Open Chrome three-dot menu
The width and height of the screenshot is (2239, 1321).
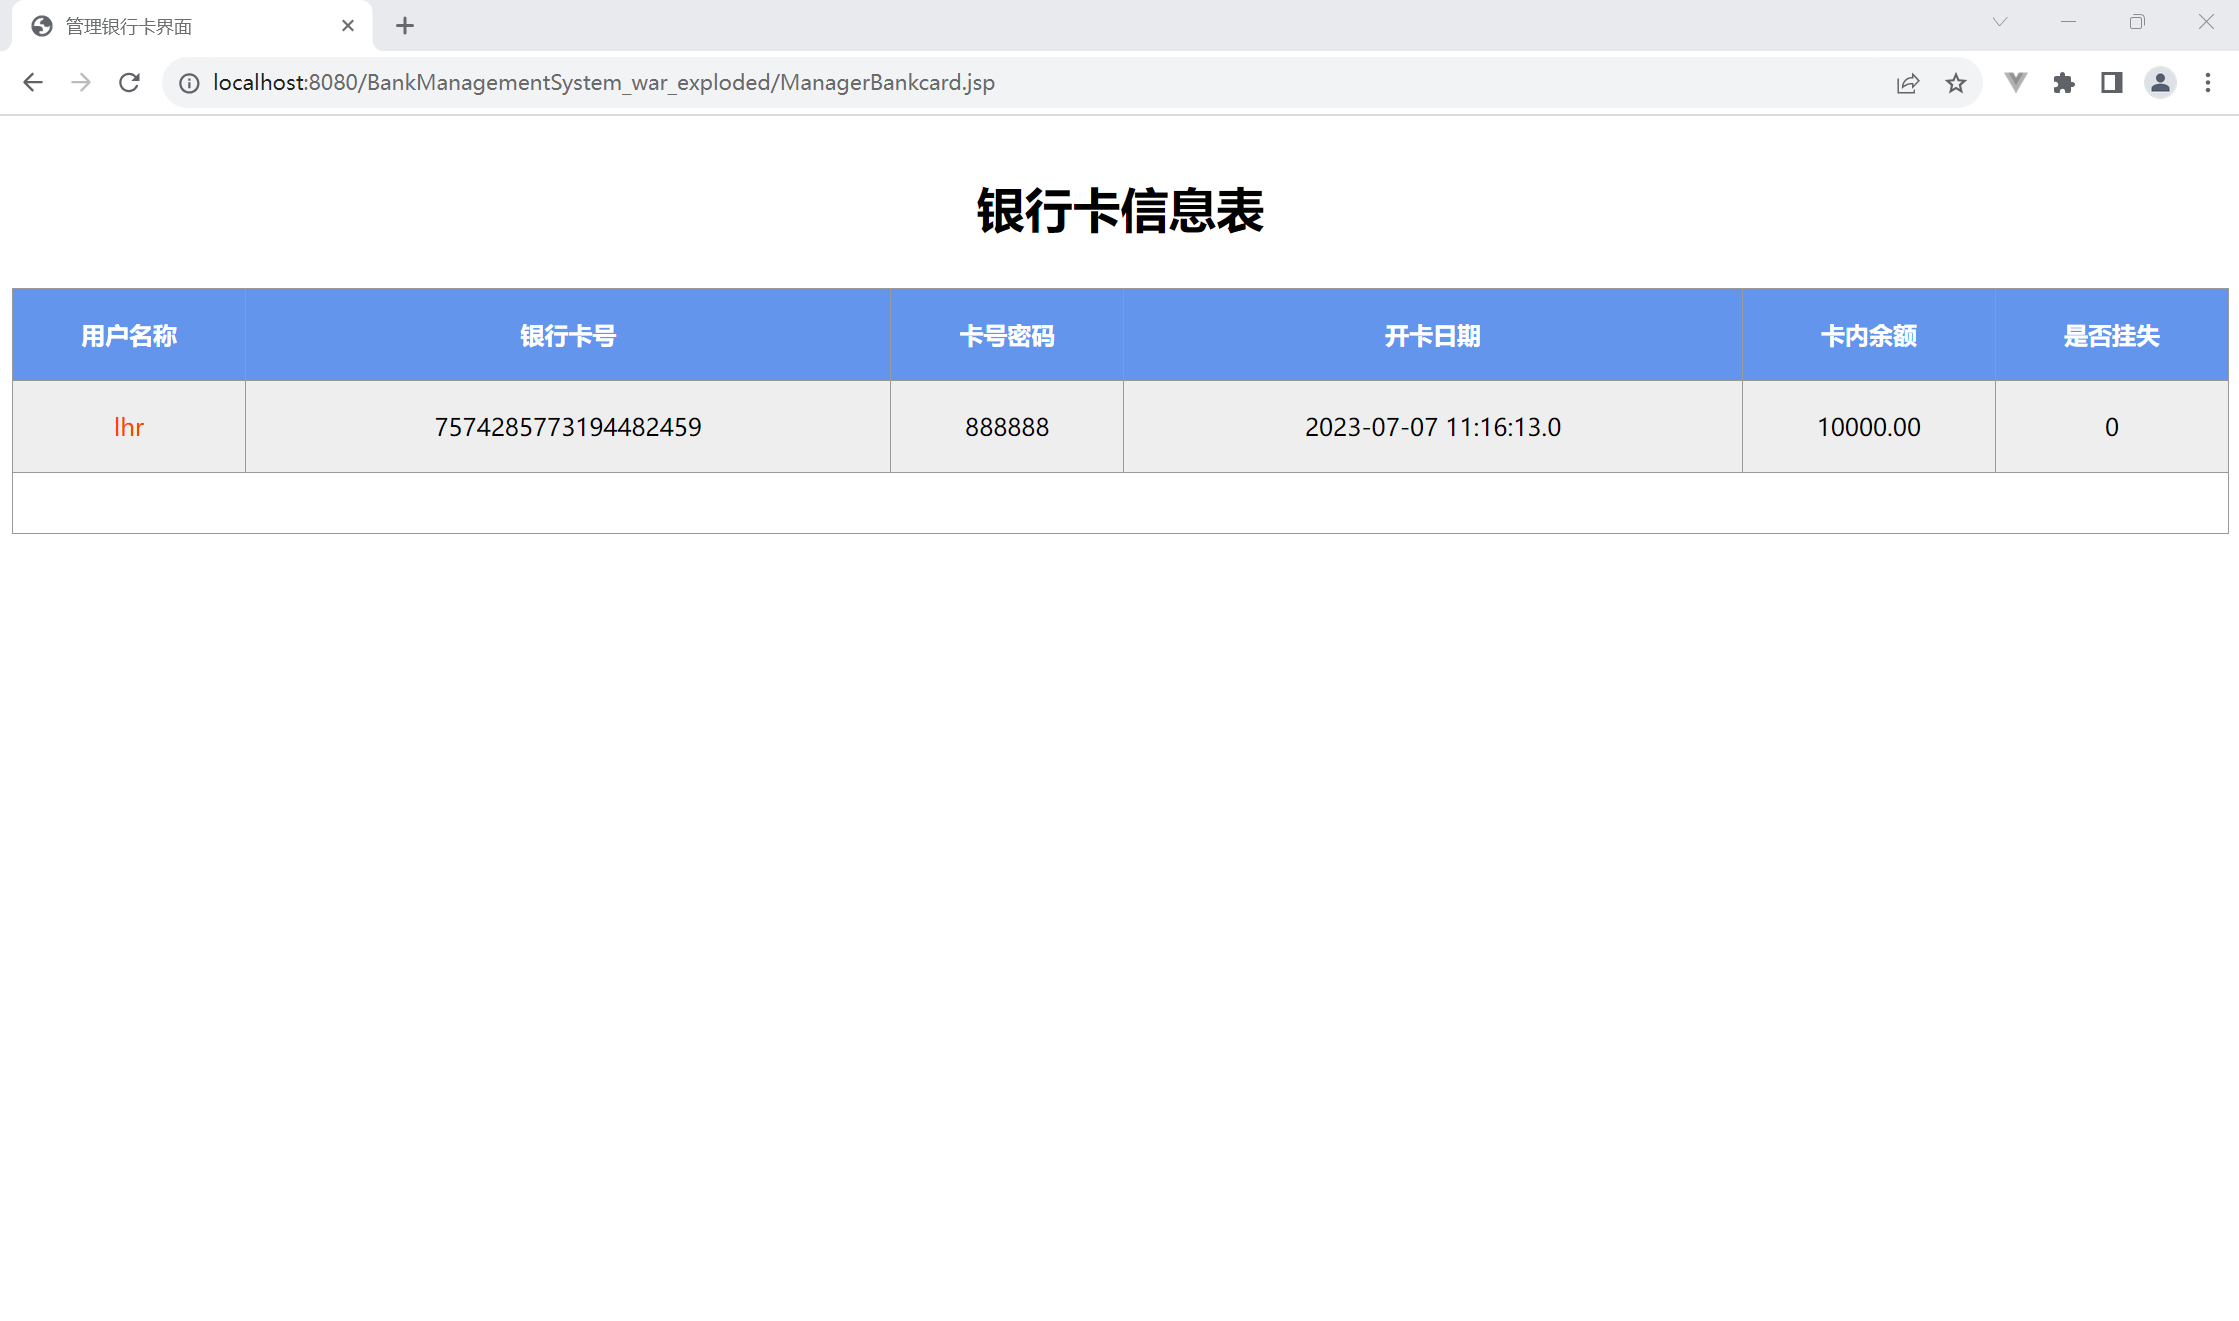[2208, 83]
